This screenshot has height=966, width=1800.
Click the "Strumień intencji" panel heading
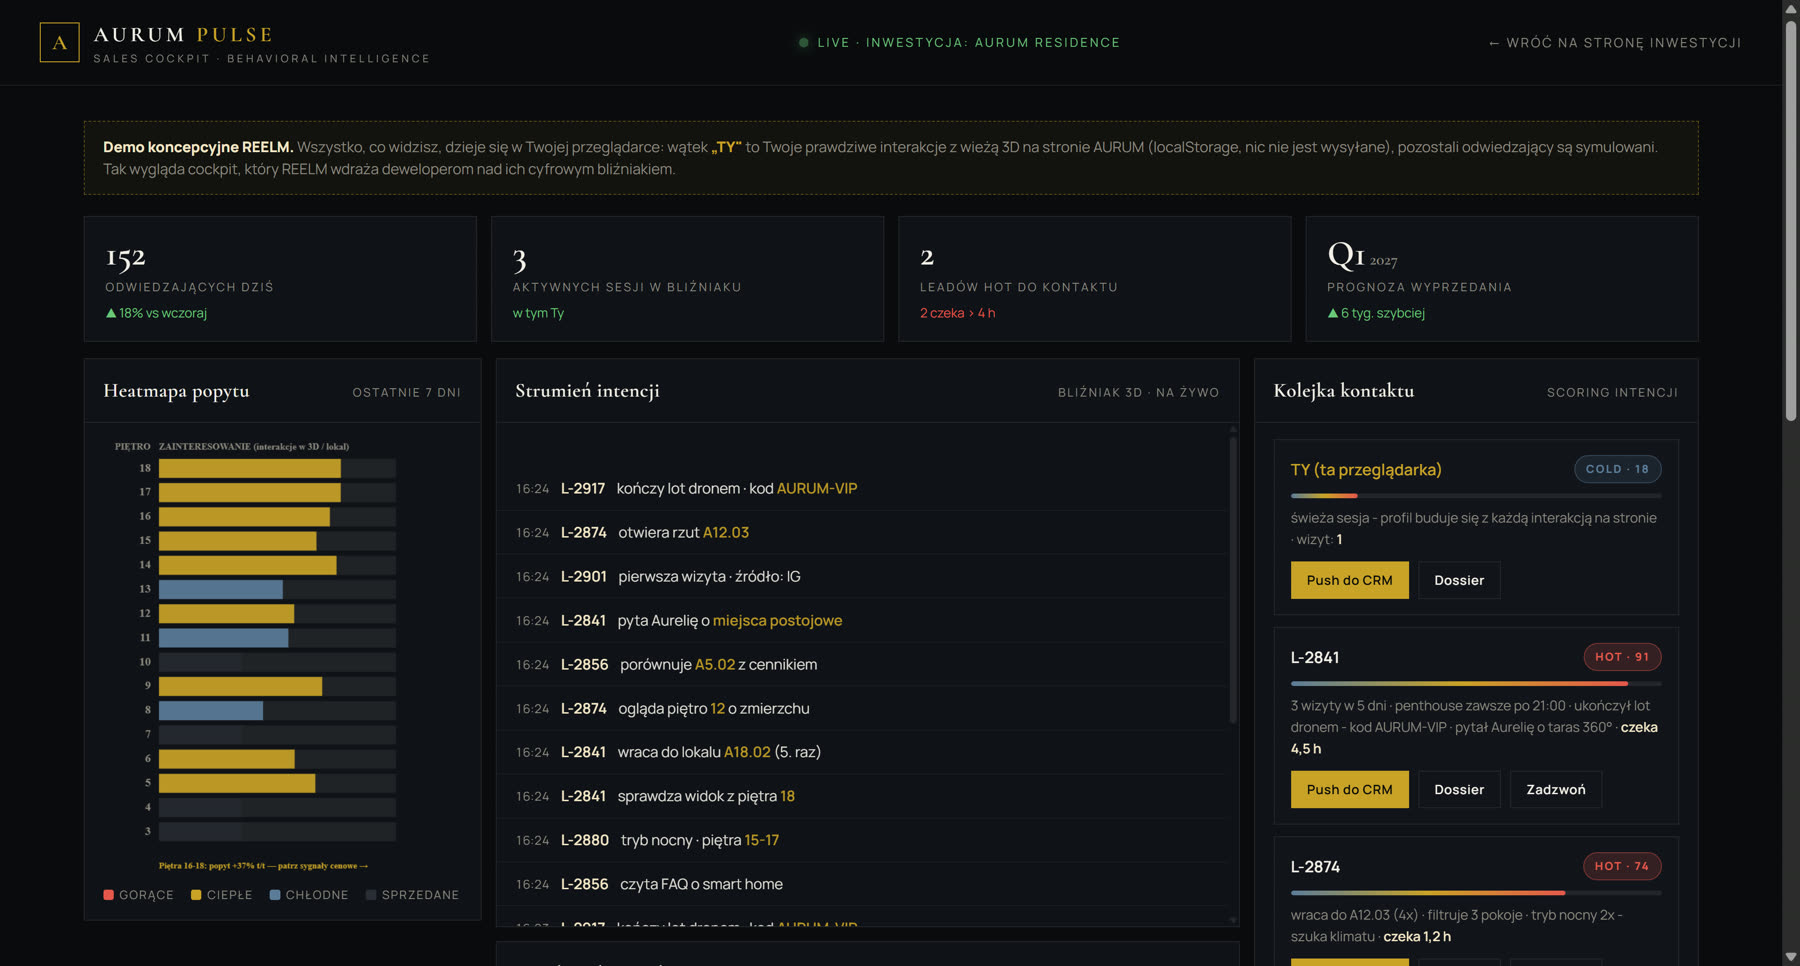click(x=587, y=391)
